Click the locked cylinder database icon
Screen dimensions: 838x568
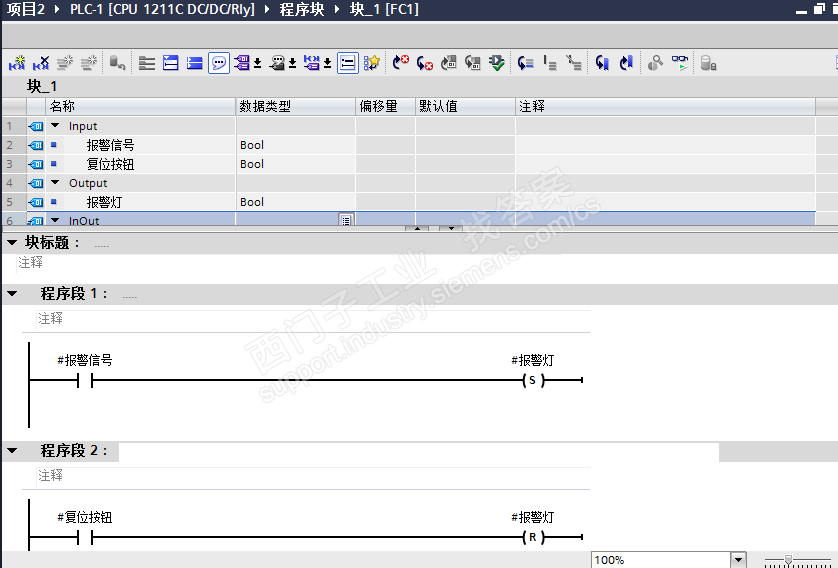[x=708, y=63]
